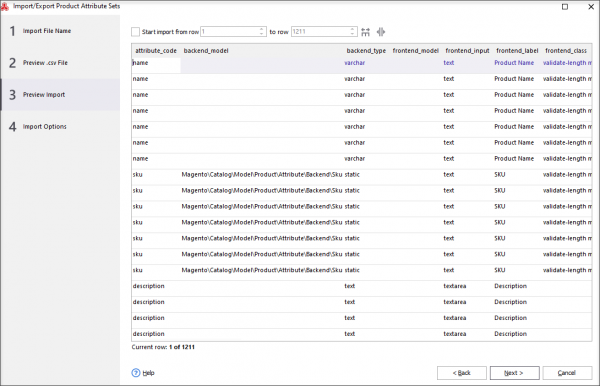Click the 'to row' number field
The width and height of the screenshot is (600, 386).
[x=321, y=32]
